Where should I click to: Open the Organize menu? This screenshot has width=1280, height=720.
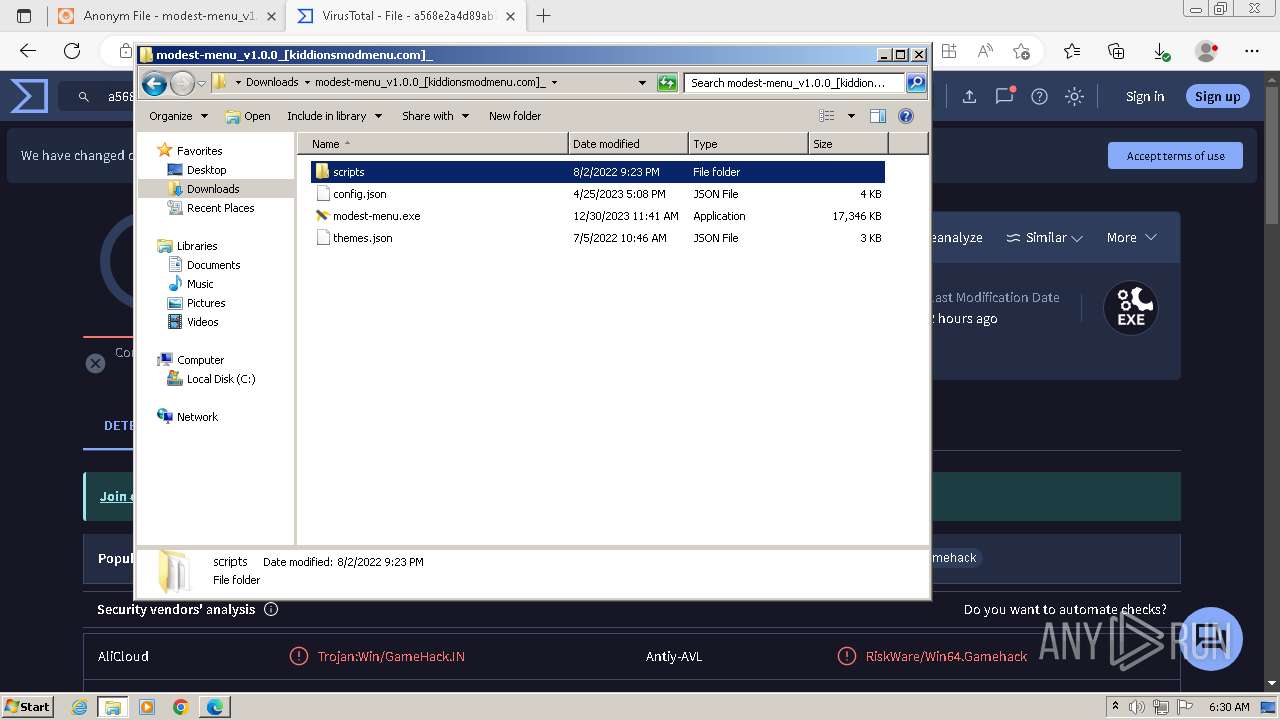[178, 116]
